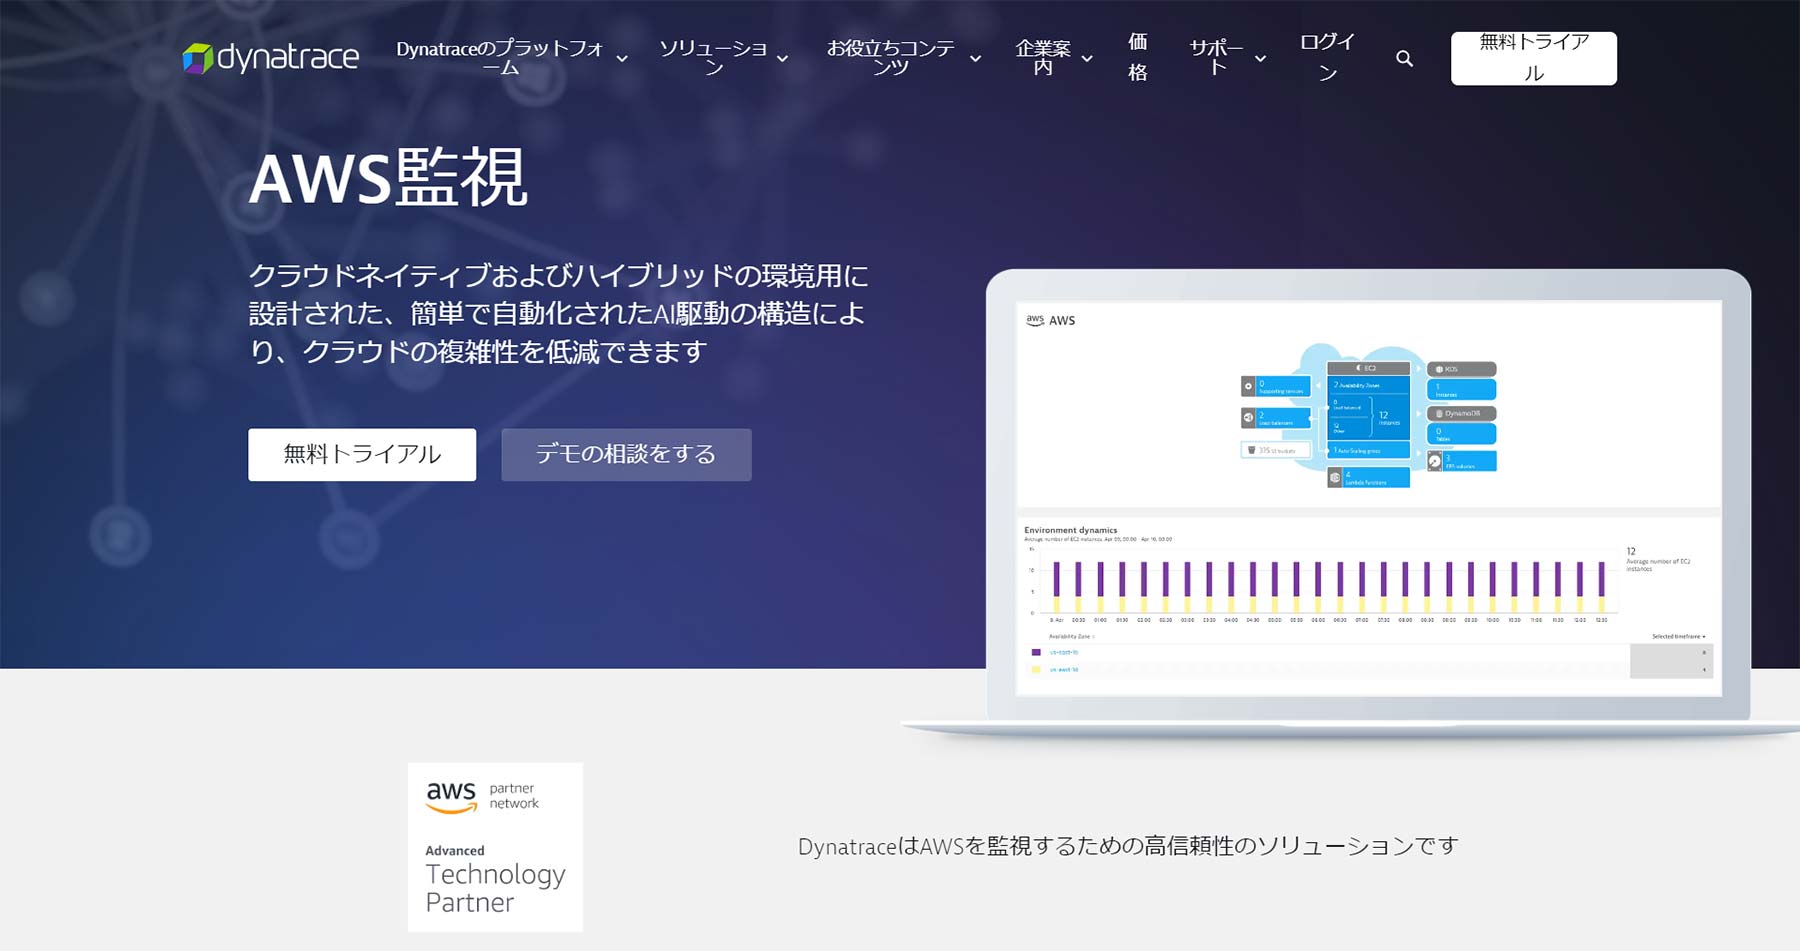Open the お役立ちコンテンツ menu

tap(891, 58)
